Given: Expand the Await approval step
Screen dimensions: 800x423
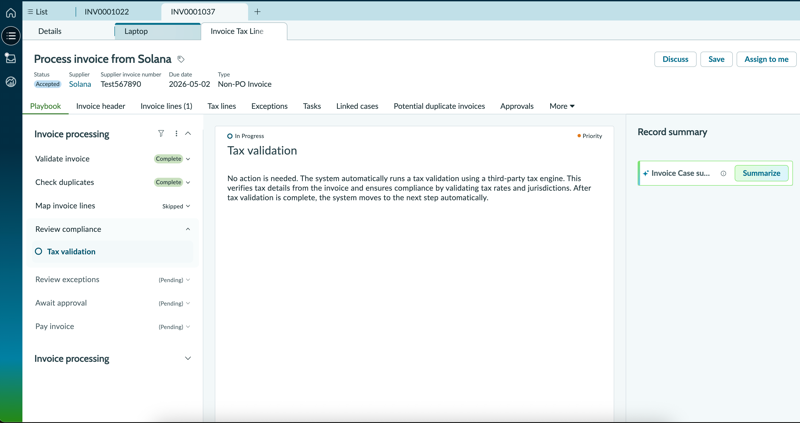Looking at the screenshot, I should pos(188,303).
